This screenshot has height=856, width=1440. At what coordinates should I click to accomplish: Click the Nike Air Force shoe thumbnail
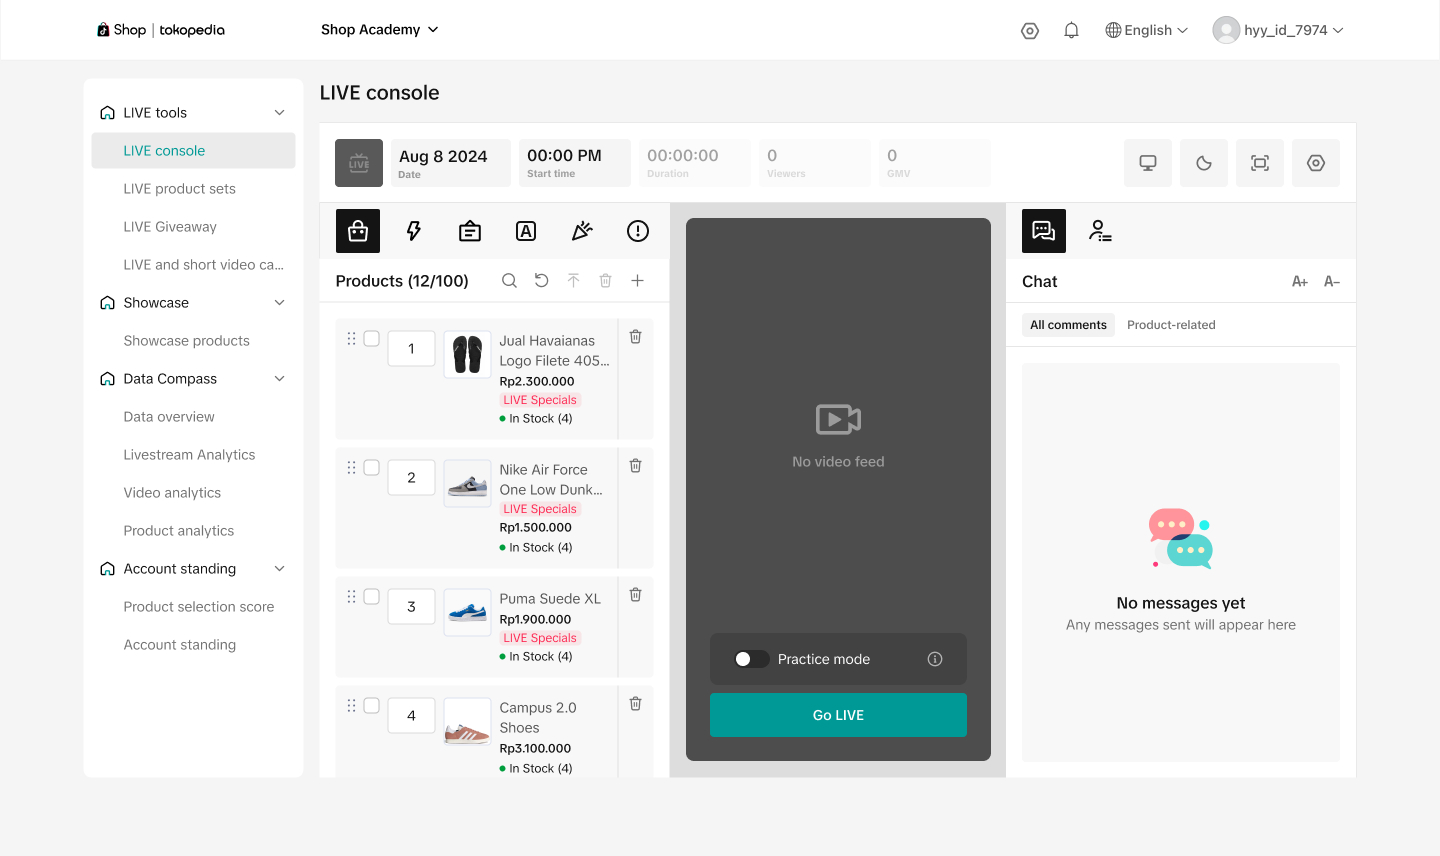tap(467, 484)
